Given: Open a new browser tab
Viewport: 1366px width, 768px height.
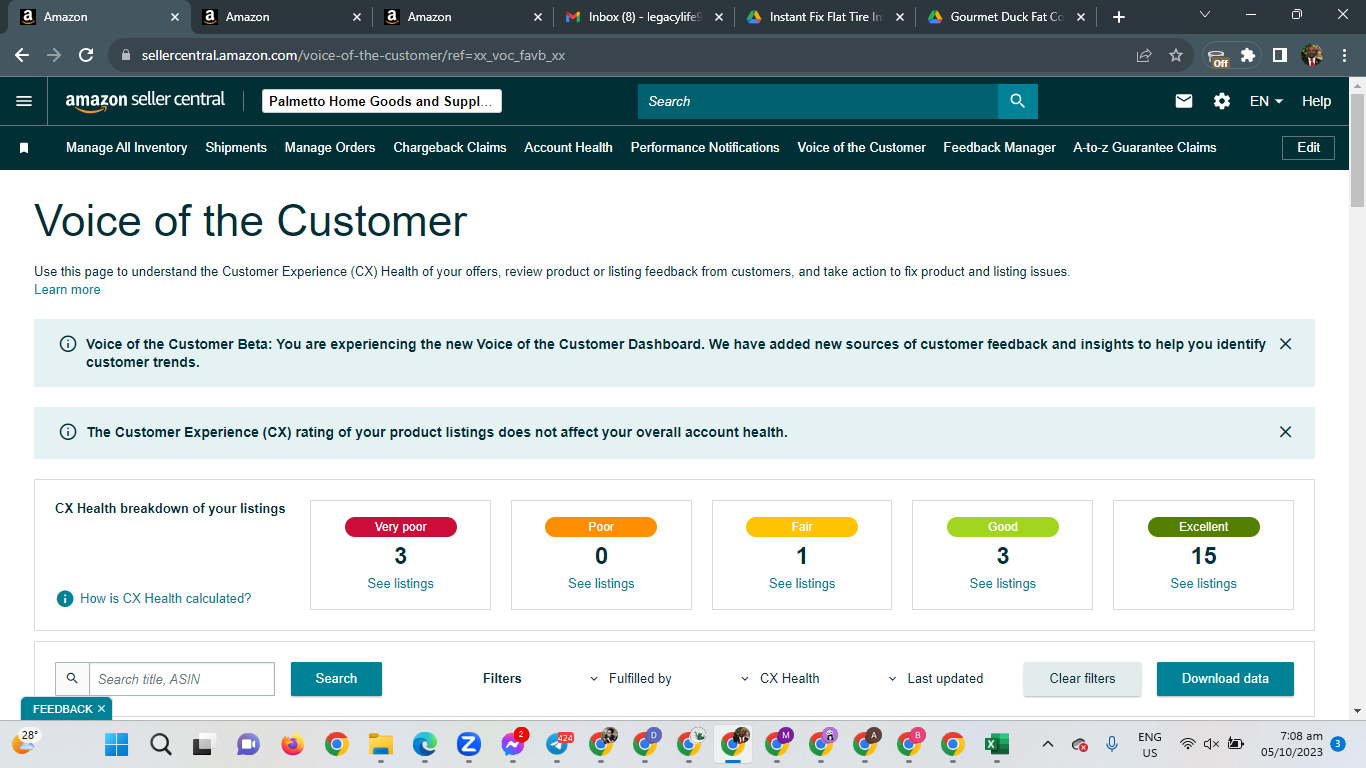Looking at the screenshot, I should (1119, 17).
